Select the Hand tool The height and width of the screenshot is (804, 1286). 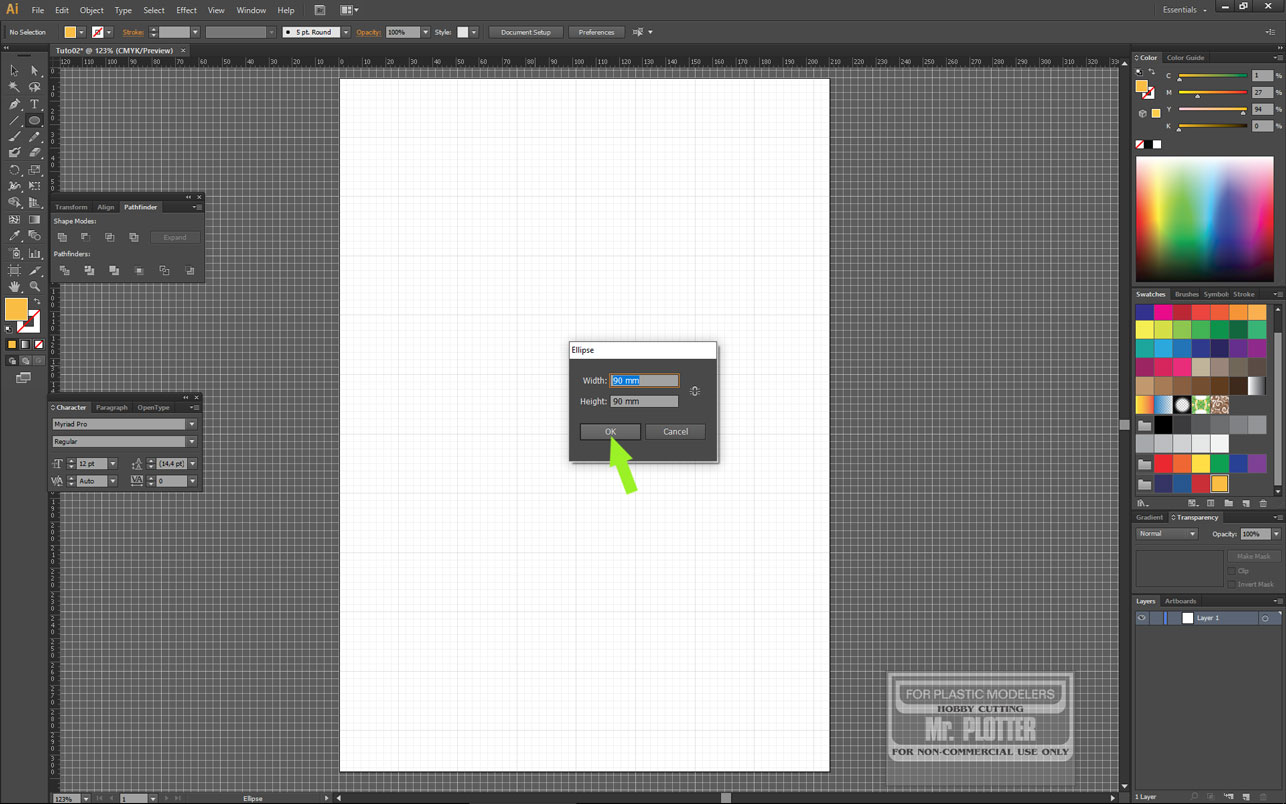14,286
